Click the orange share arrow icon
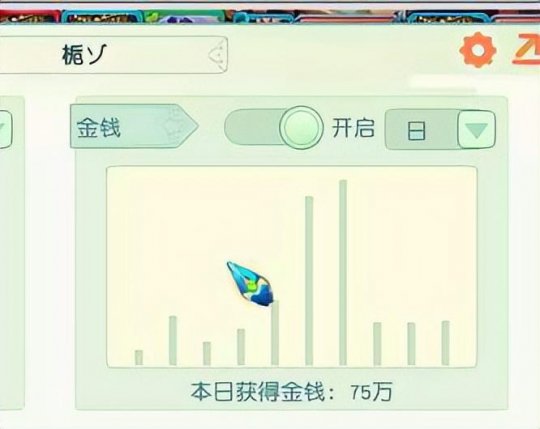Viewport: 540px width, 429px height. tap(527, 49)
